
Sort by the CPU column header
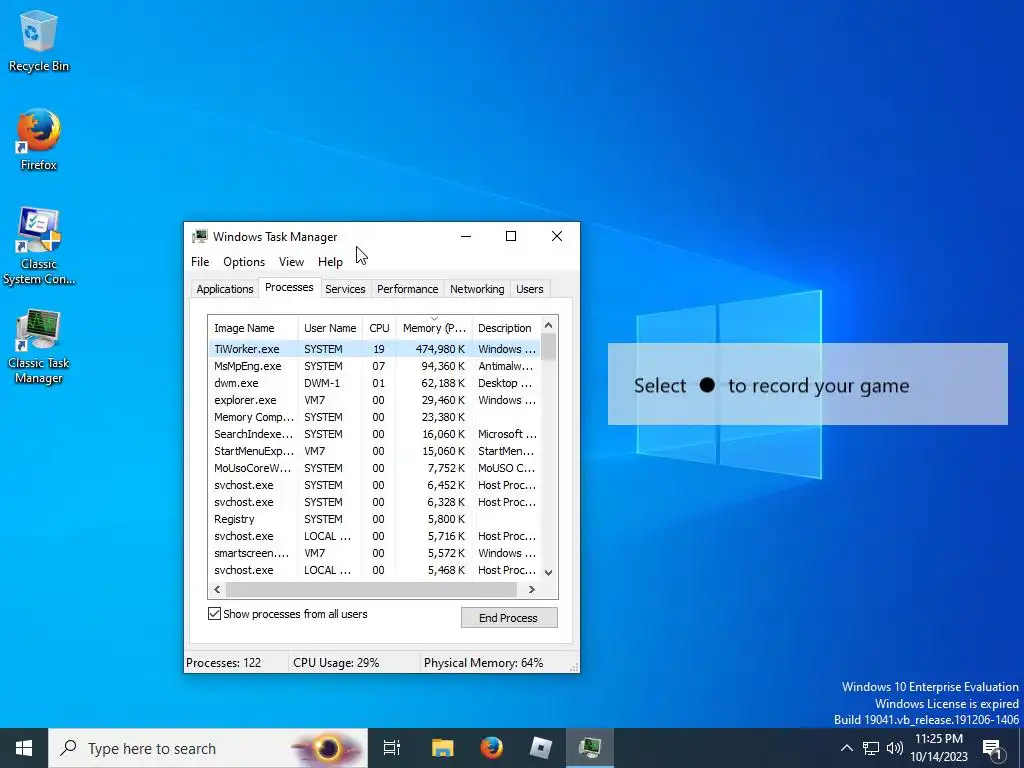click(x=379, y=328)
